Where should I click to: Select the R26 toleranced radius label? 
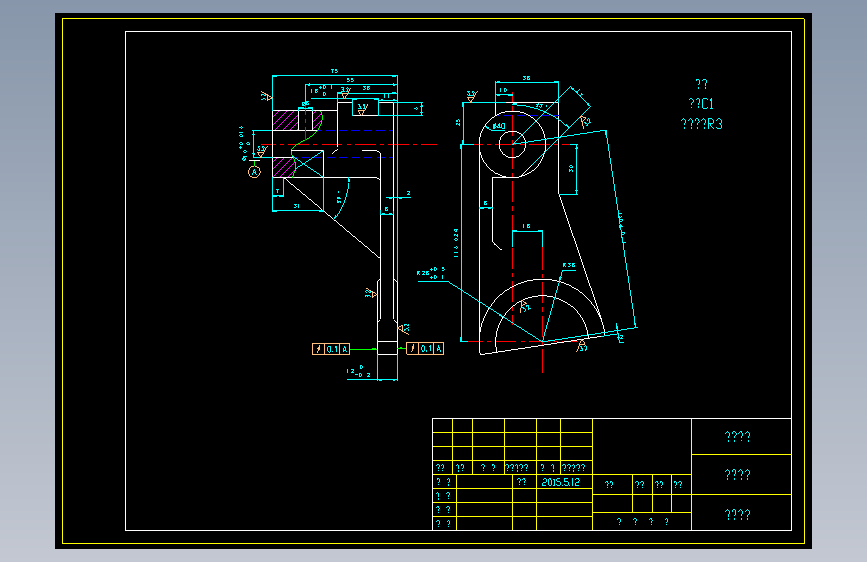[431, 273]
